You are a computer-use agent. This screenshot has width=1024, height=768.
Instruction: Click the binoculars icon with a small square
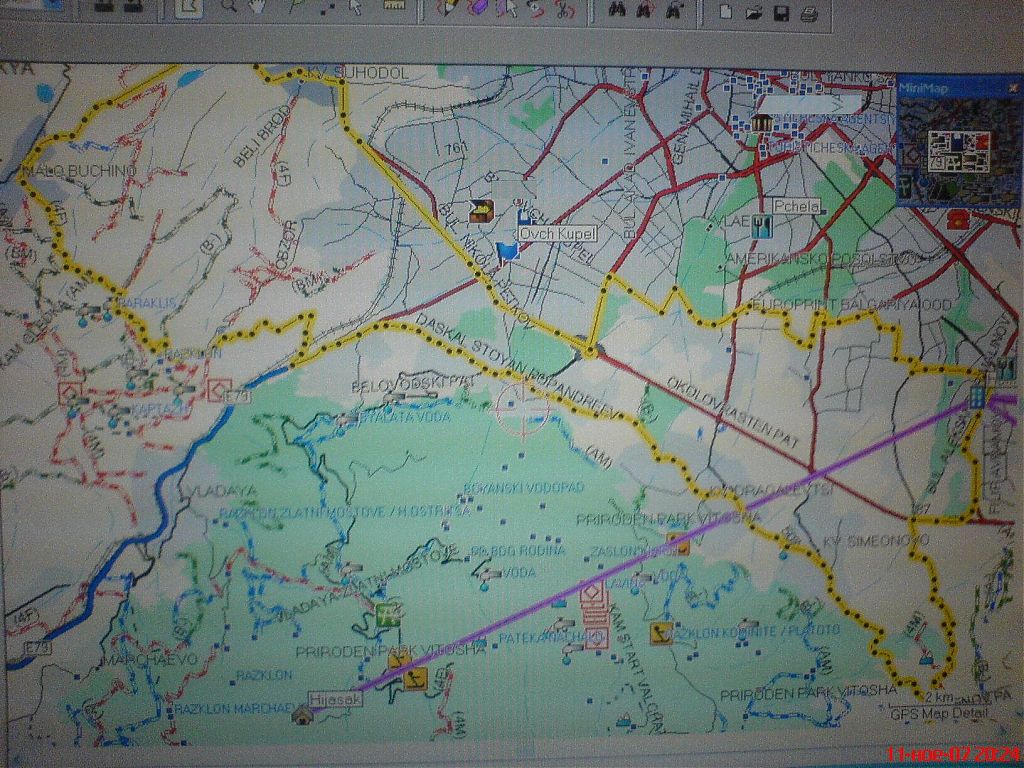tap(675, 10)
